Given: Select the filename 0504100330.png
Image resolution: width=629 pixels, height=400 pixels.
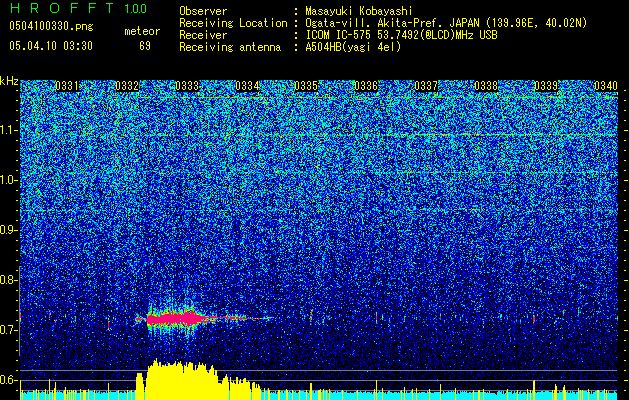Looking at the screenshot, I should point(51,27).
